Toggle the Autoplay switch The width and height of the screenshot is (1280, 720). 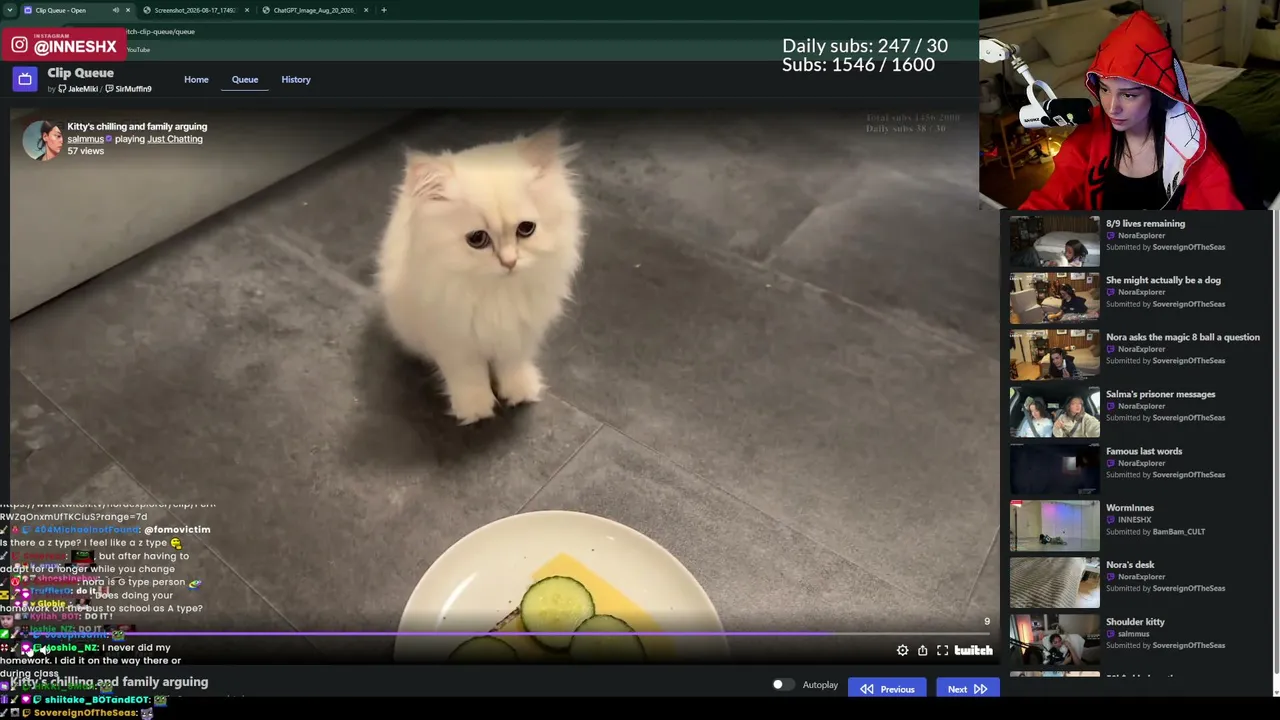click(782, 685)
